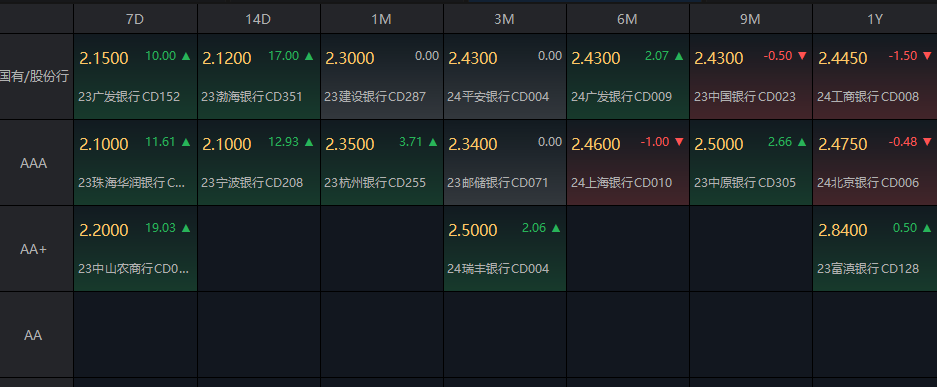937x387 pixels.
Task: Click empty AA row 6M cell
Action: coord(628,335)
